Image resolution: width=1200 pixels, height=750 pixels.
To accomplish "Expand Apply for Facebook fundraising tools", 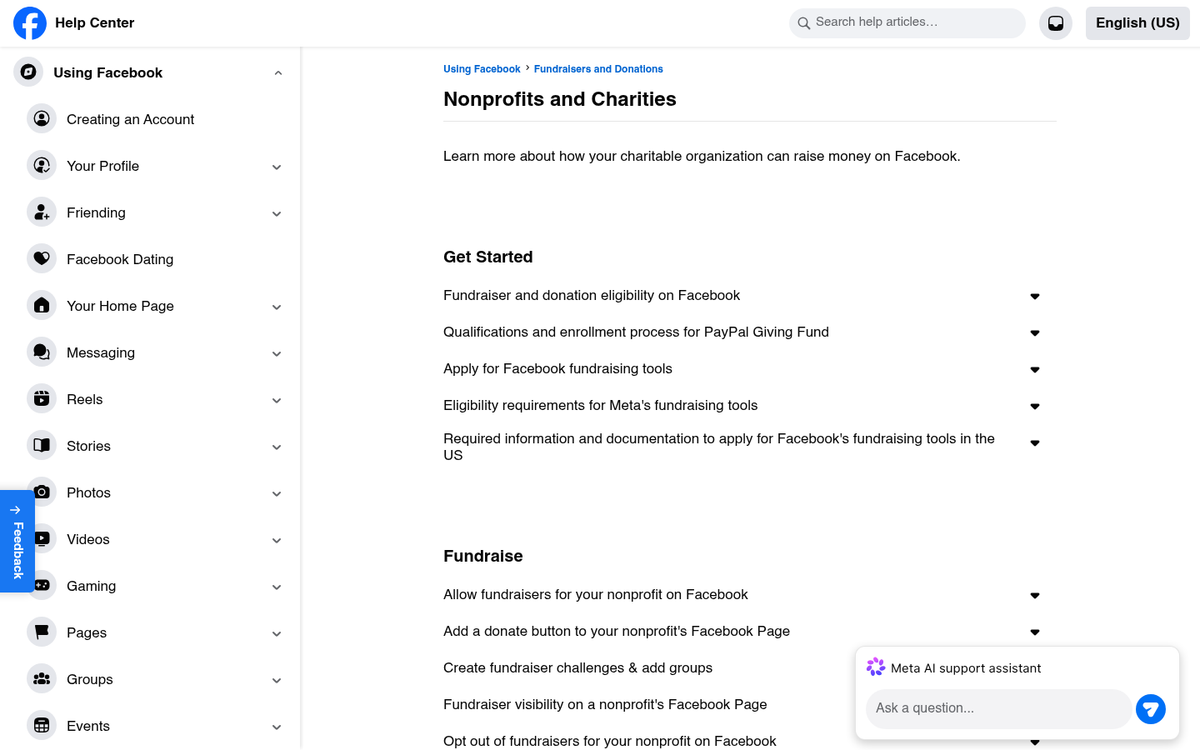I will (1034, 369).
